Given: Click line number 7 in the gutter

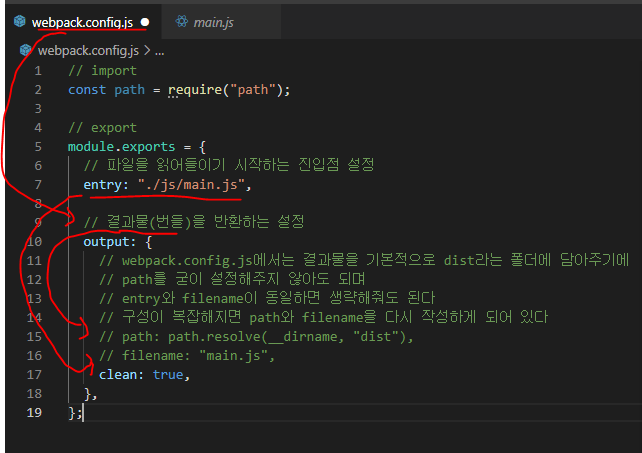Looking at the screenshot, I should pyautogui.click(x=38, y=185).
